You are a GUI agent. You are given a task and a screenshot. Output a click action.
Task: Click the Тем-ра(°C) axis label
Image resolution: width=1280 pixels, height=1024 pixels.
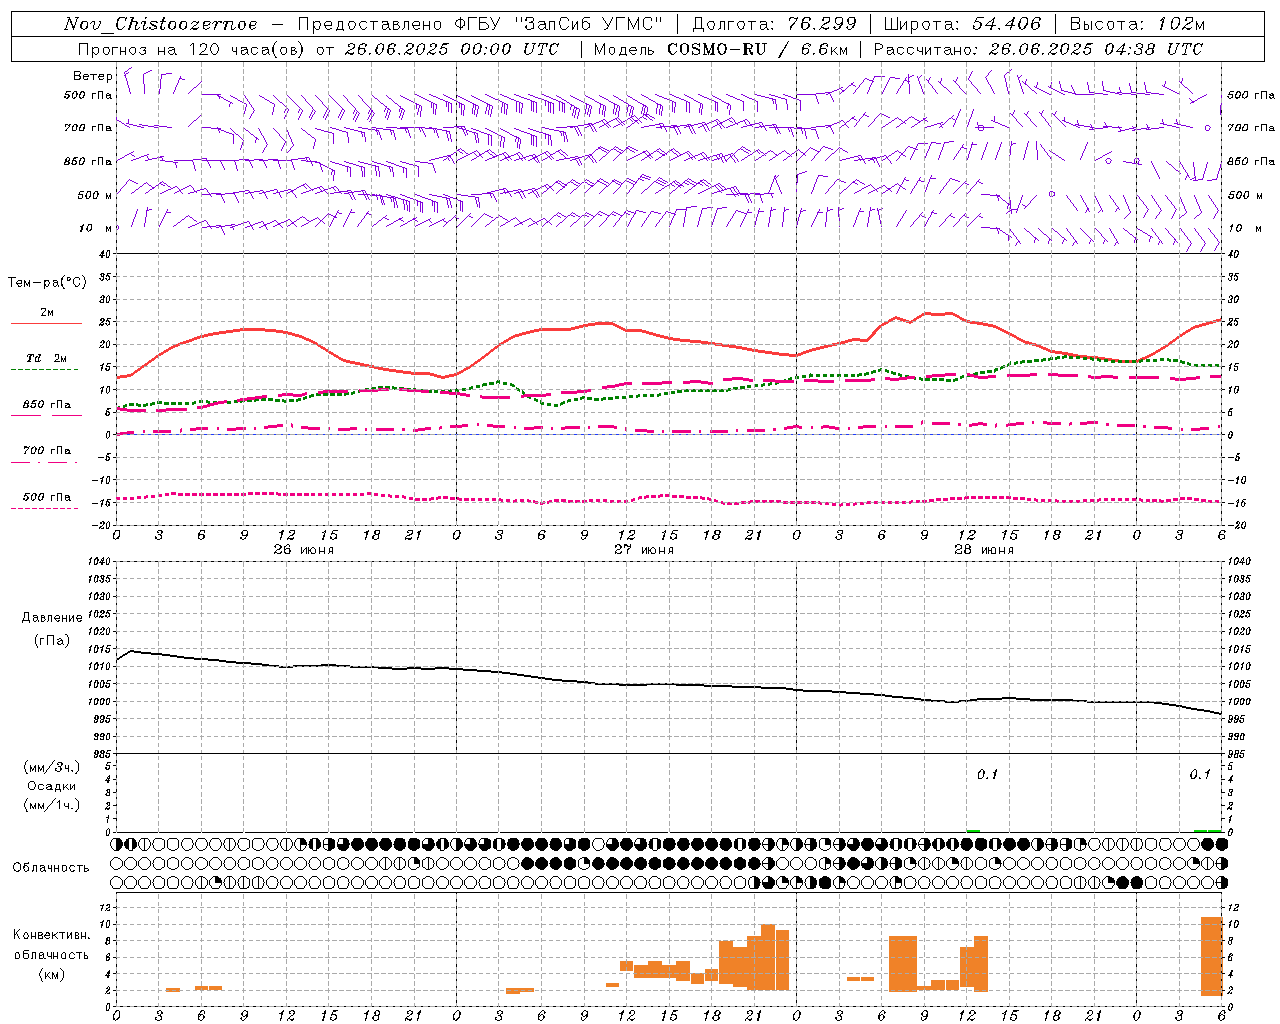click(x=47, y=283)
